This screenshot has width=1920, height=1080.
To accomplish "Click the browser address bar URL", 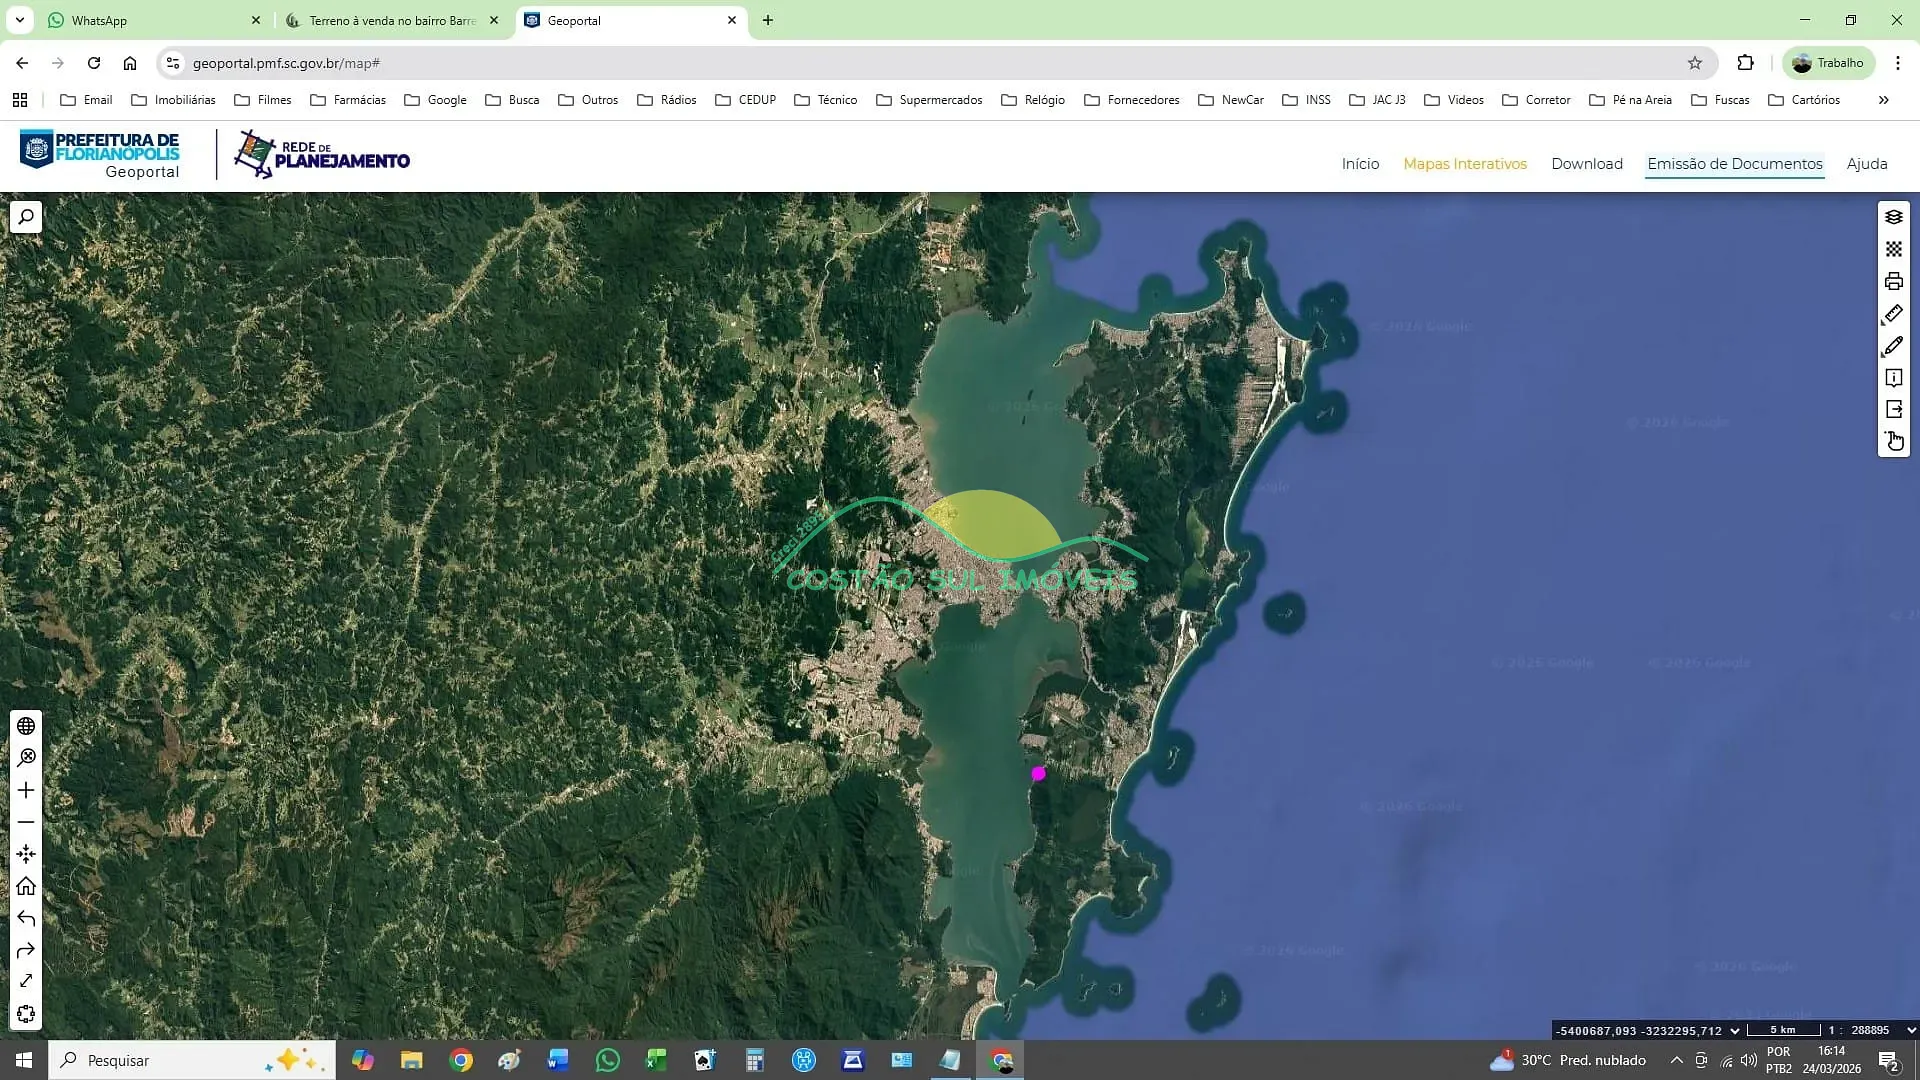I will [x=286, y=63].
